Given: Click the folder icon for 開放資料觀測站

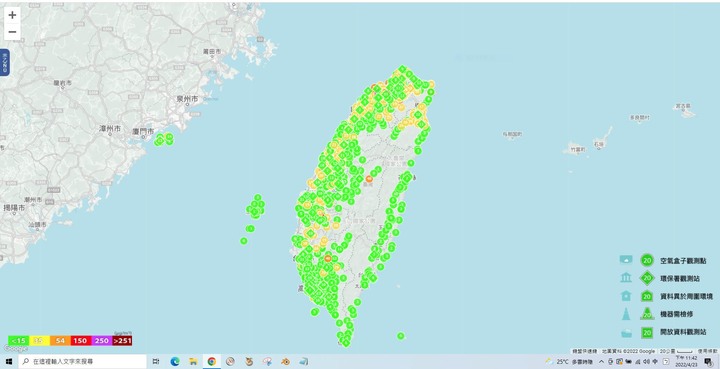Looking at the screenshot, I should [626, 332].
